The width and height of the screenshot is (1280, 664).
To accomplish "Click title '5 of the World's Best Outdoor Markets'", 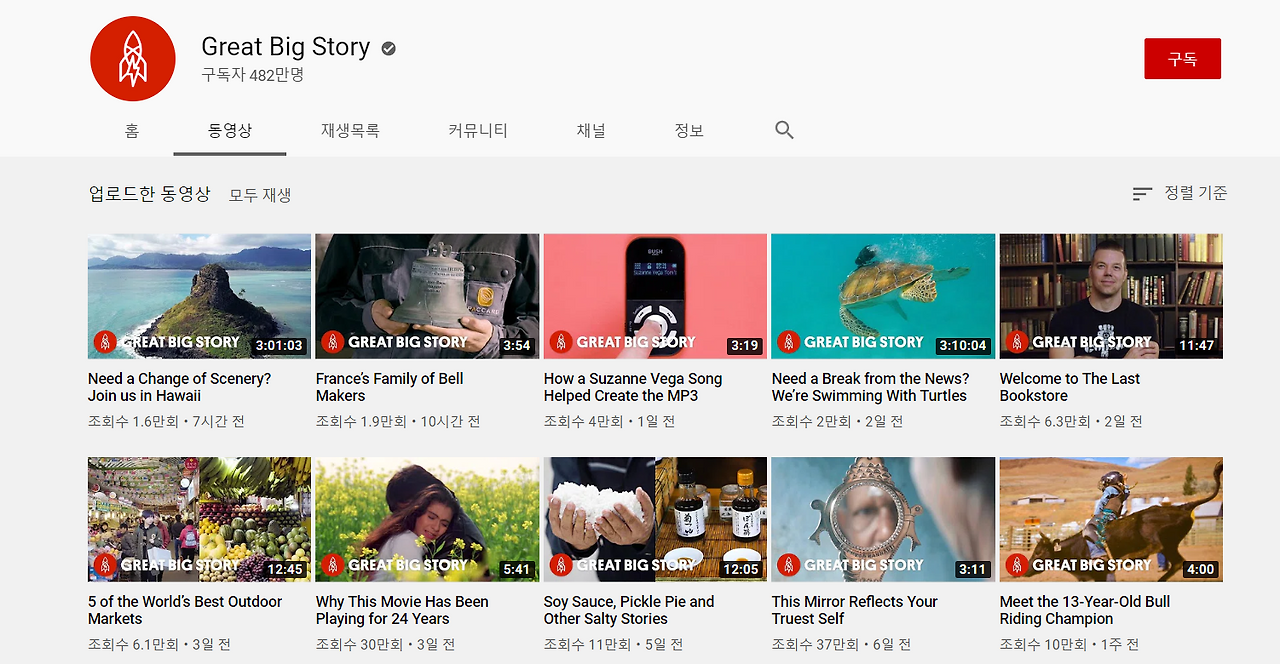I will 185,610.
